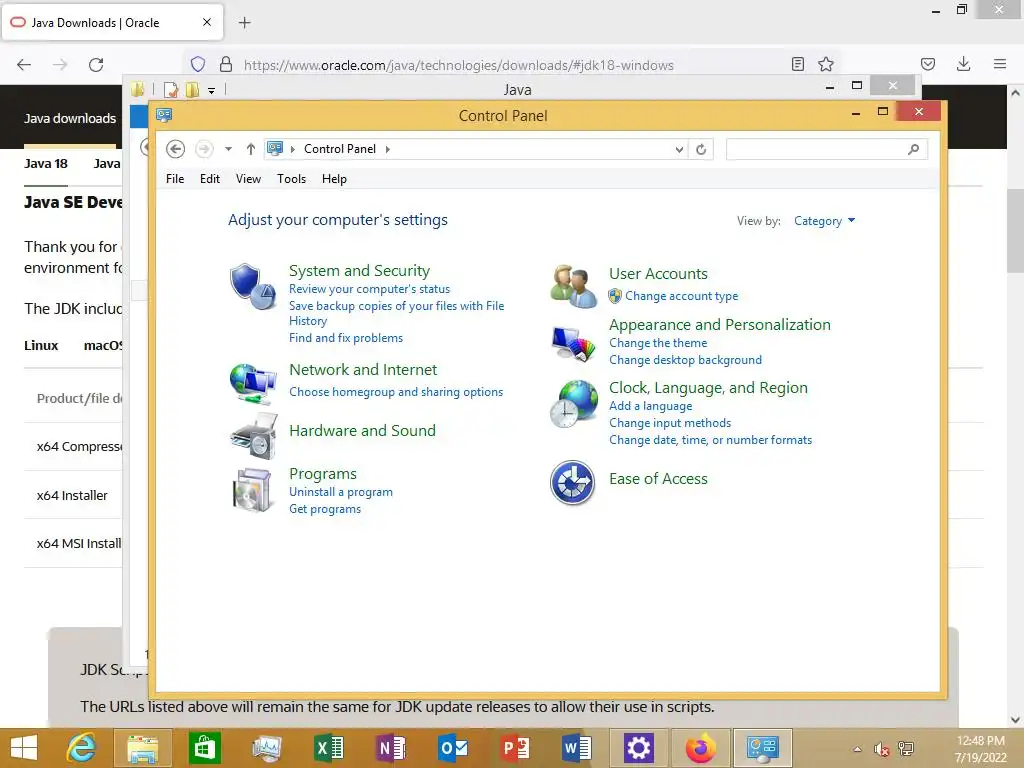Image resolution: width=1024 pixels, height=768 pixels.
Task: Bookmark this page with the star icon
Action: tap(825, 64)
